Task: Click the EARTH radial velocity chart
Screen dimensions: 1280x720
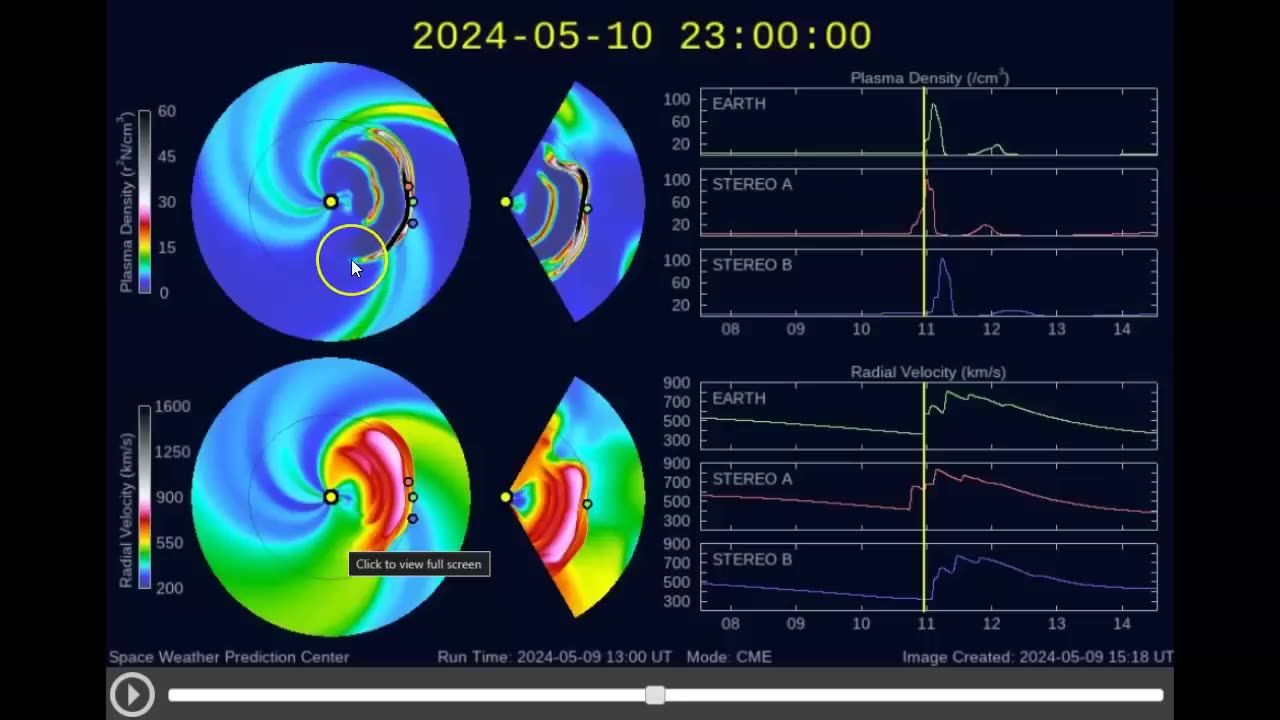Action: (x=929, y=416)
